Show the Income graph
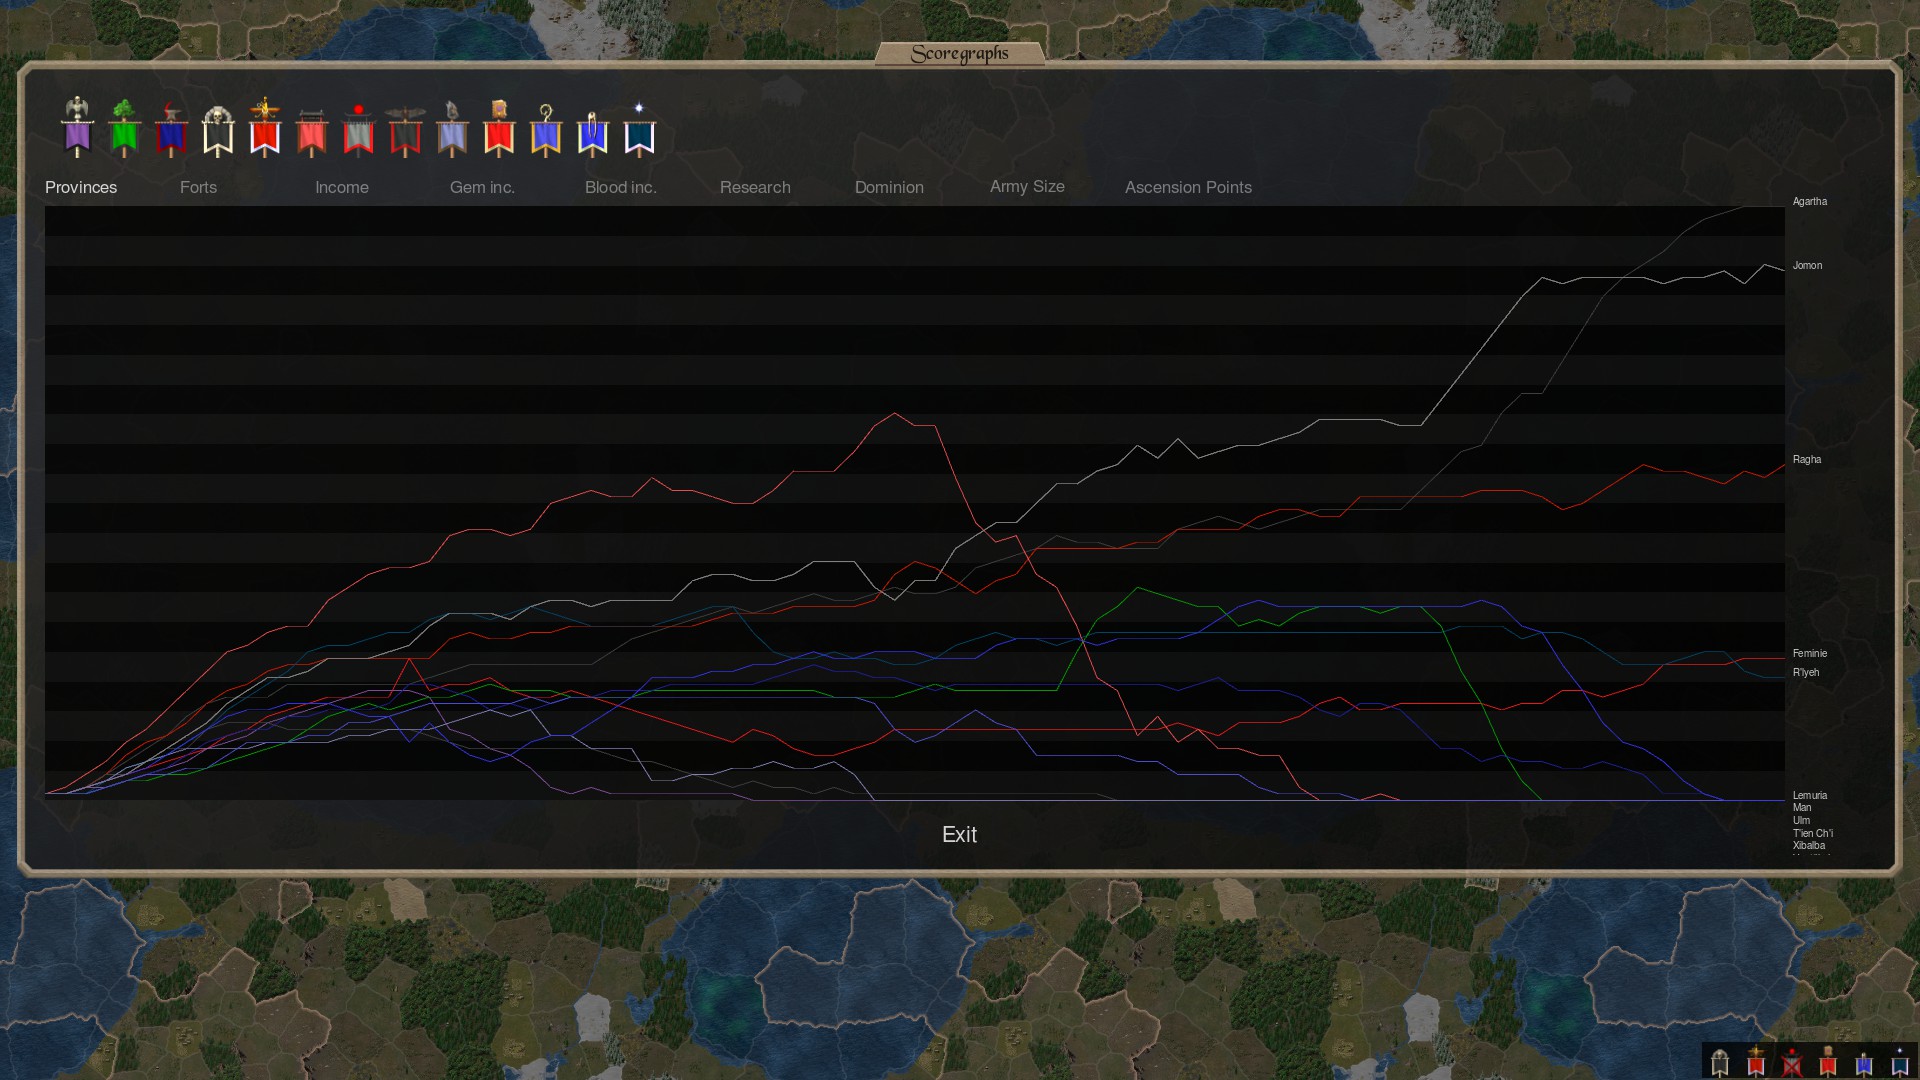 [x=342, y=187]
